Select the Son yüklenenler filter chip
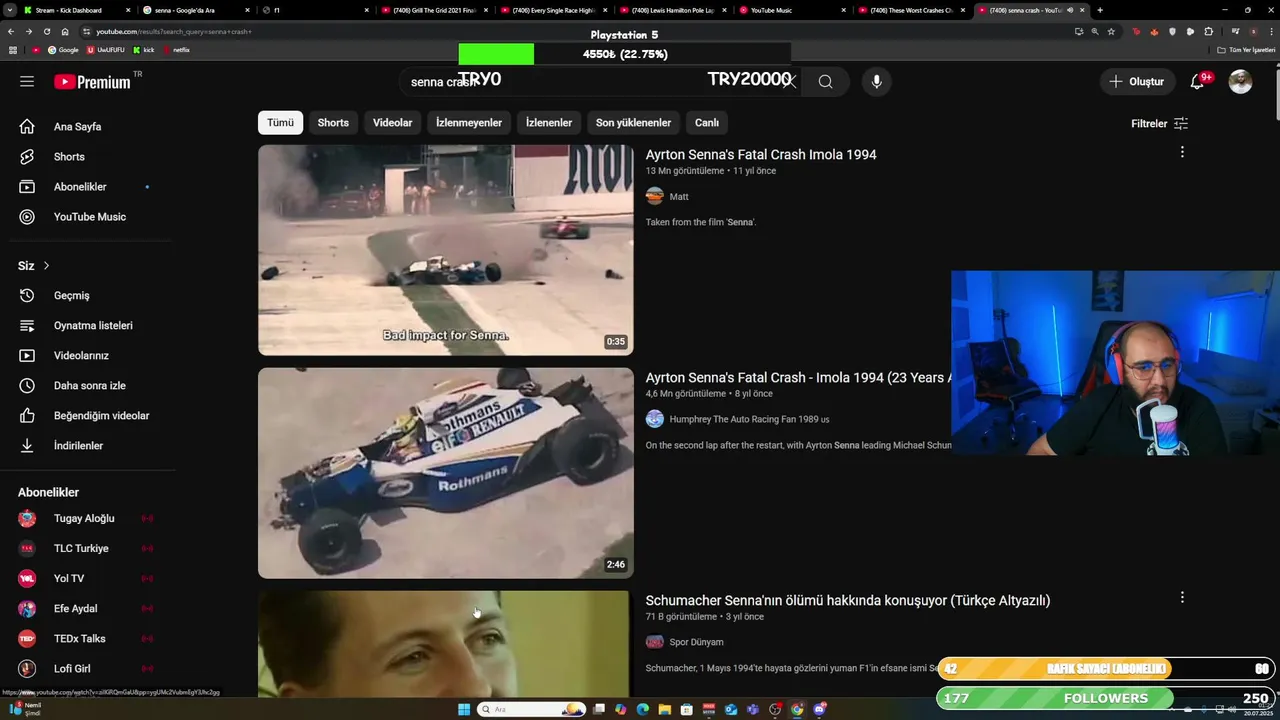This screenshot has width=1280, height=720. pos(633,123)
